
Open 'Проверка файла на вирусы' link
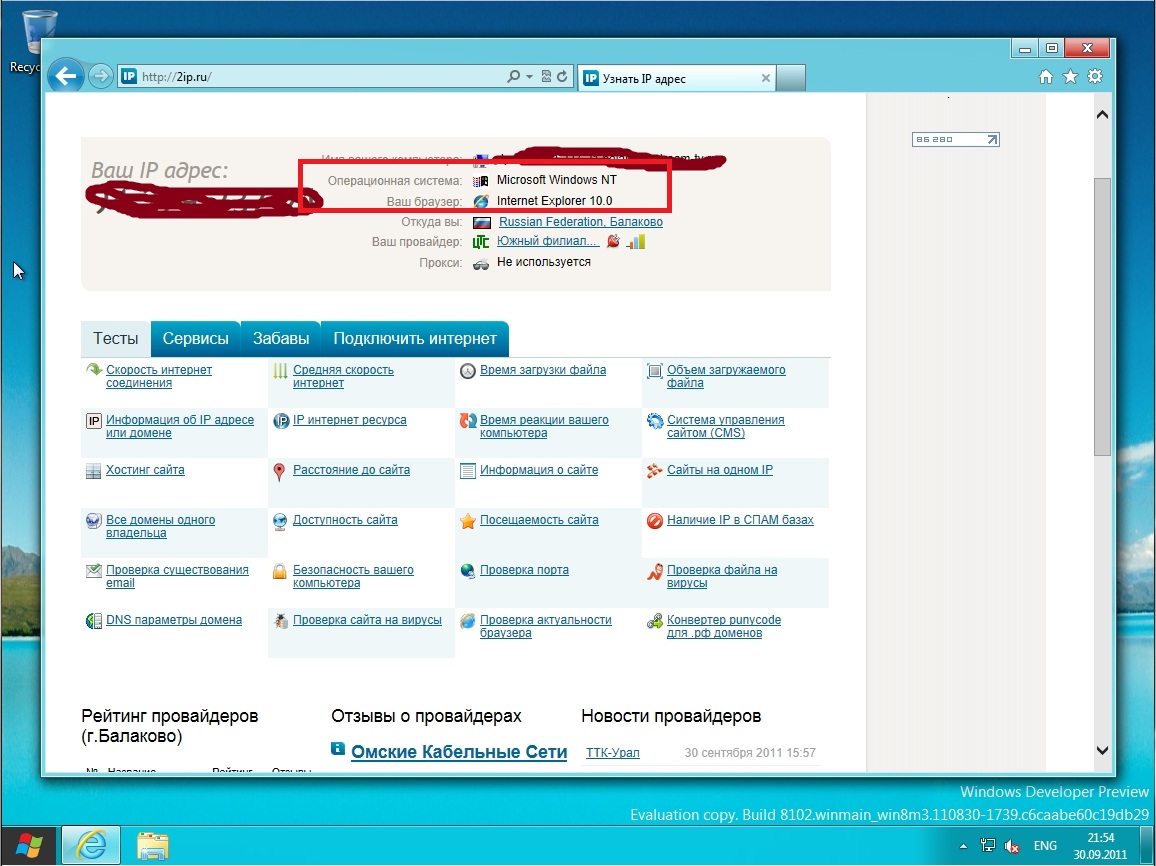coord(722,576)
